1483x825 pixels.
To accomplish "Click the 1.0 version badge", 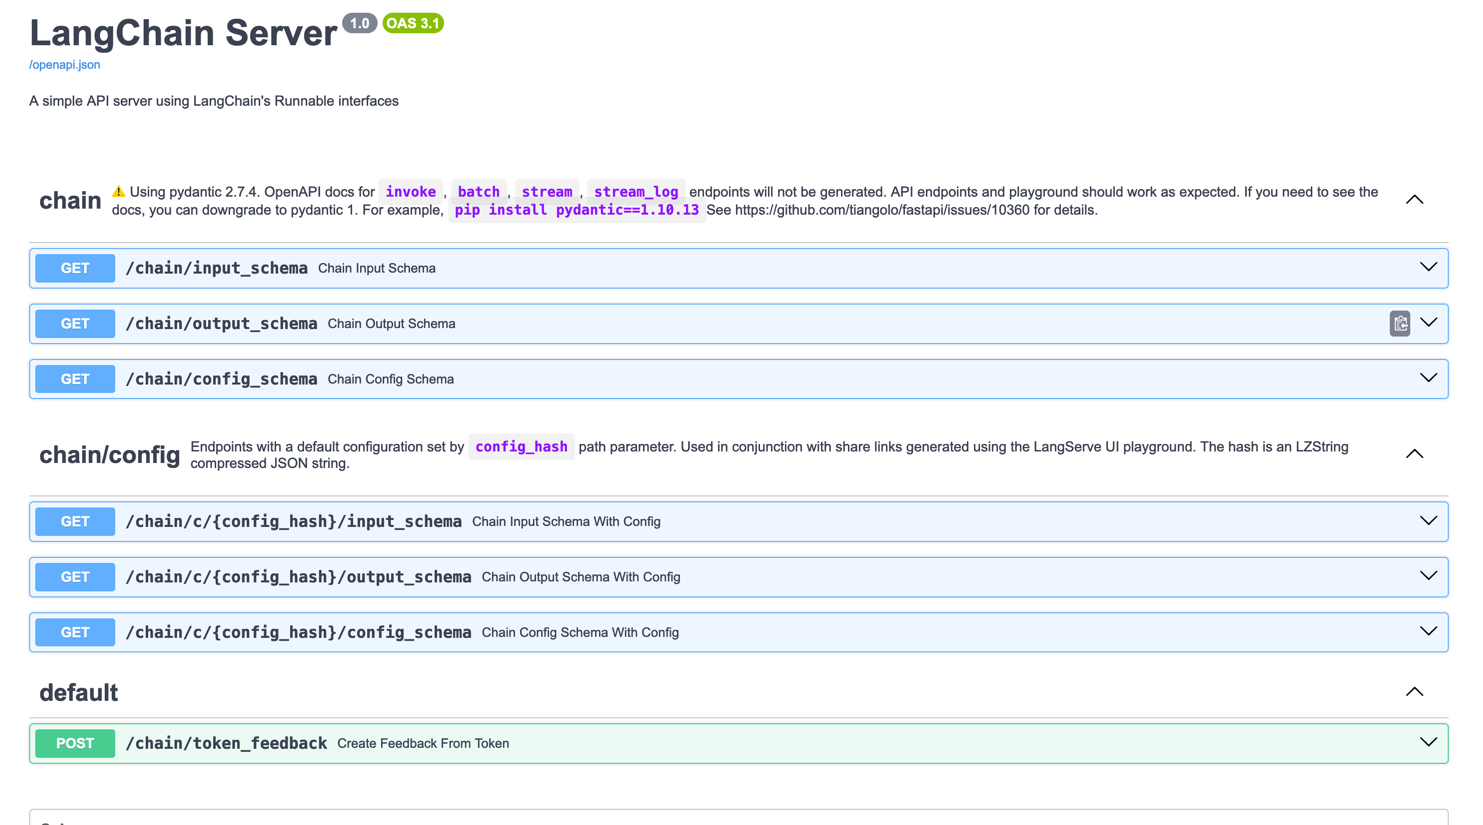I will [359, 23].
